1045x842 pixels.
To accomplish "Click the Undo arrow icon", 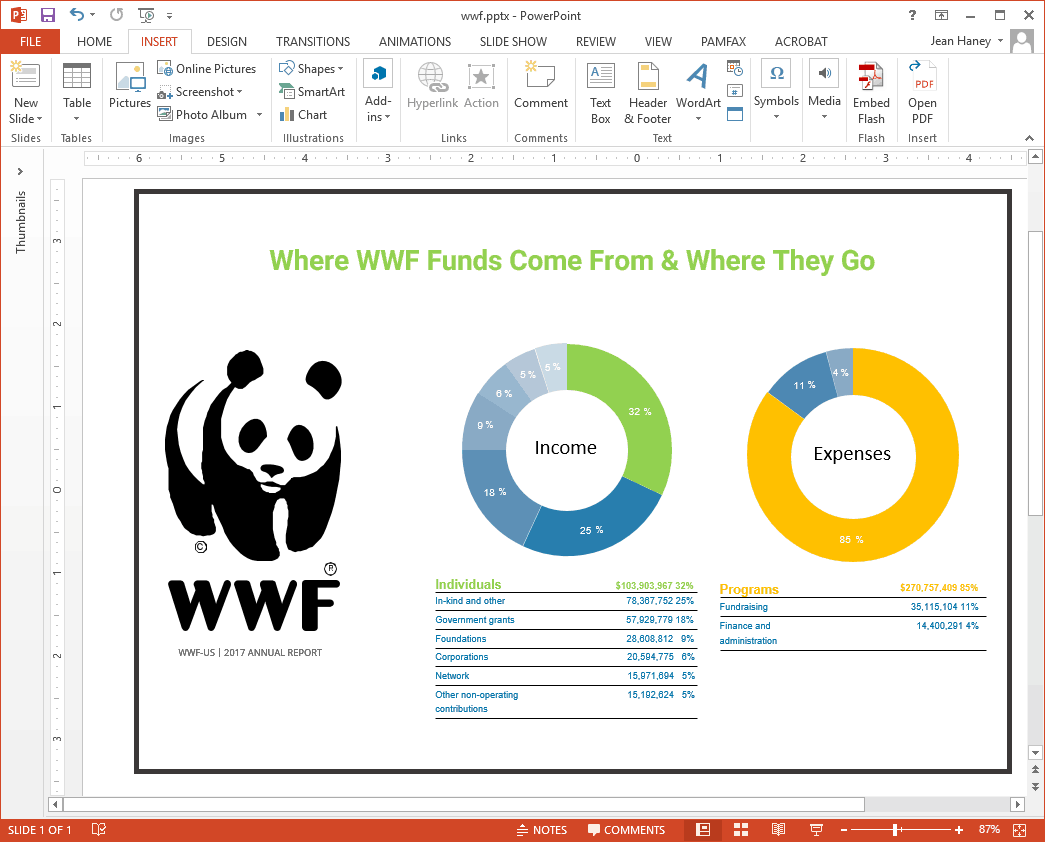I will (x=77, y=14).
